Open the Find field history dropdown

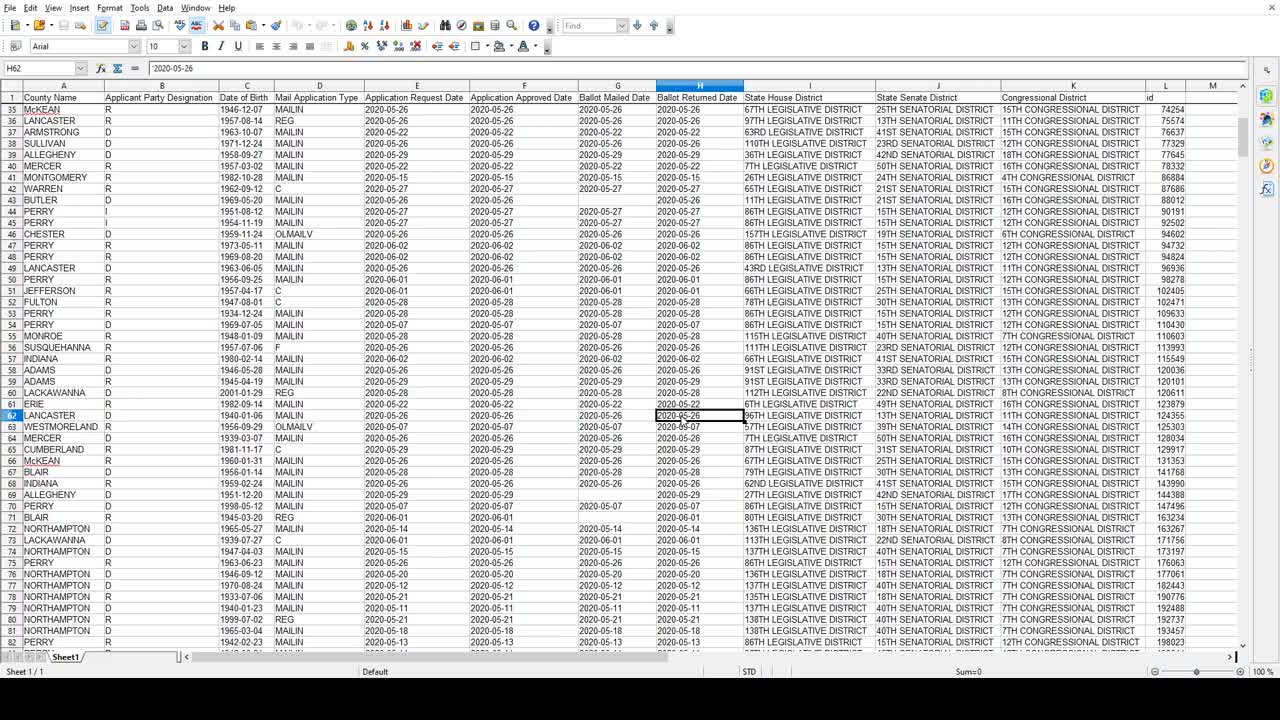[x=622, y=25]
